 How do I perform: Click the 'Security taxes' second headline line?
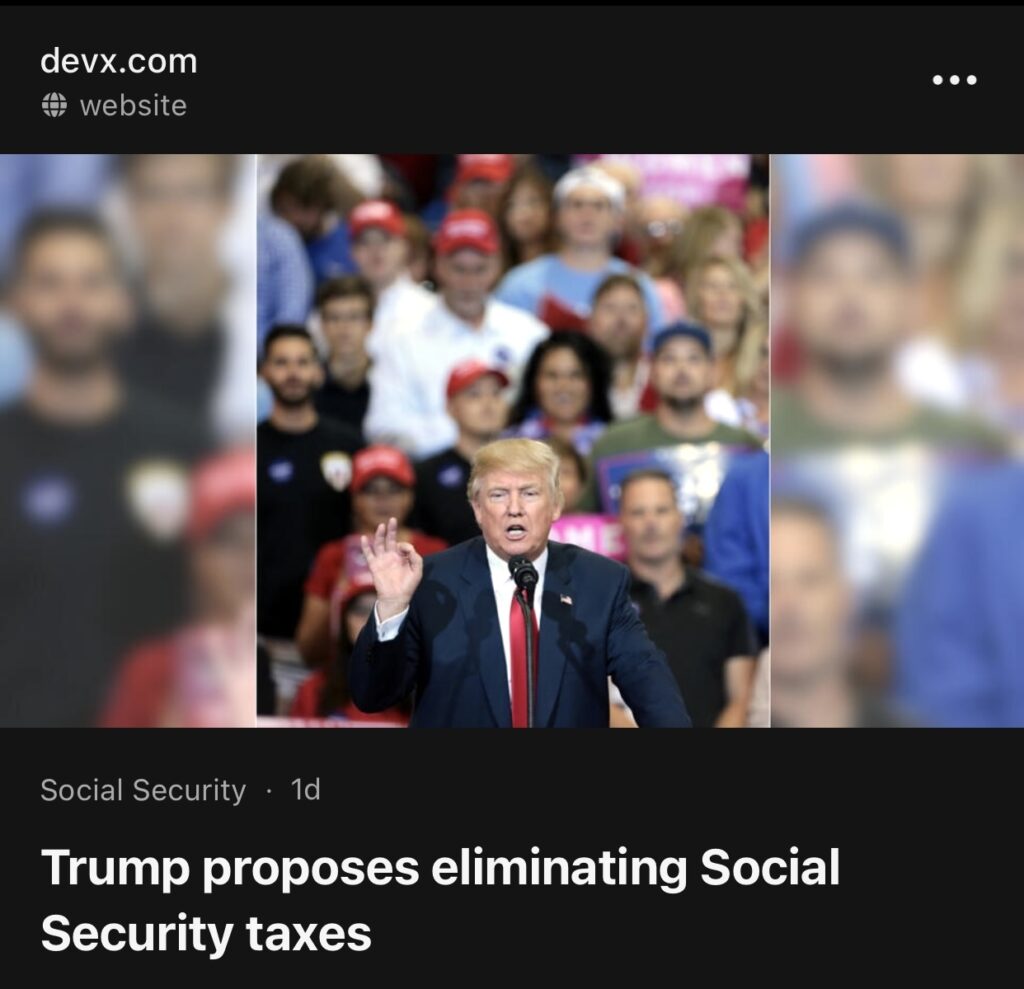[x=206, y=933]
